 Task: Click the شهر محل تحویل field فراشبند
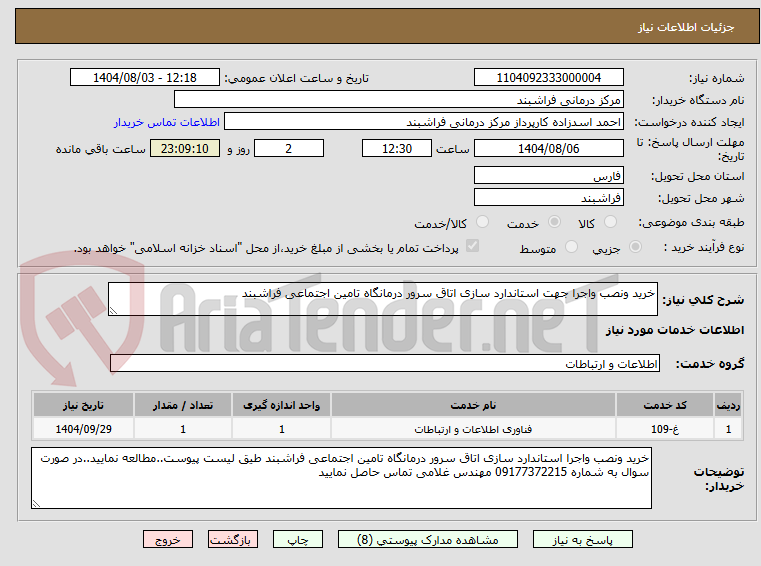pos(548,198)
